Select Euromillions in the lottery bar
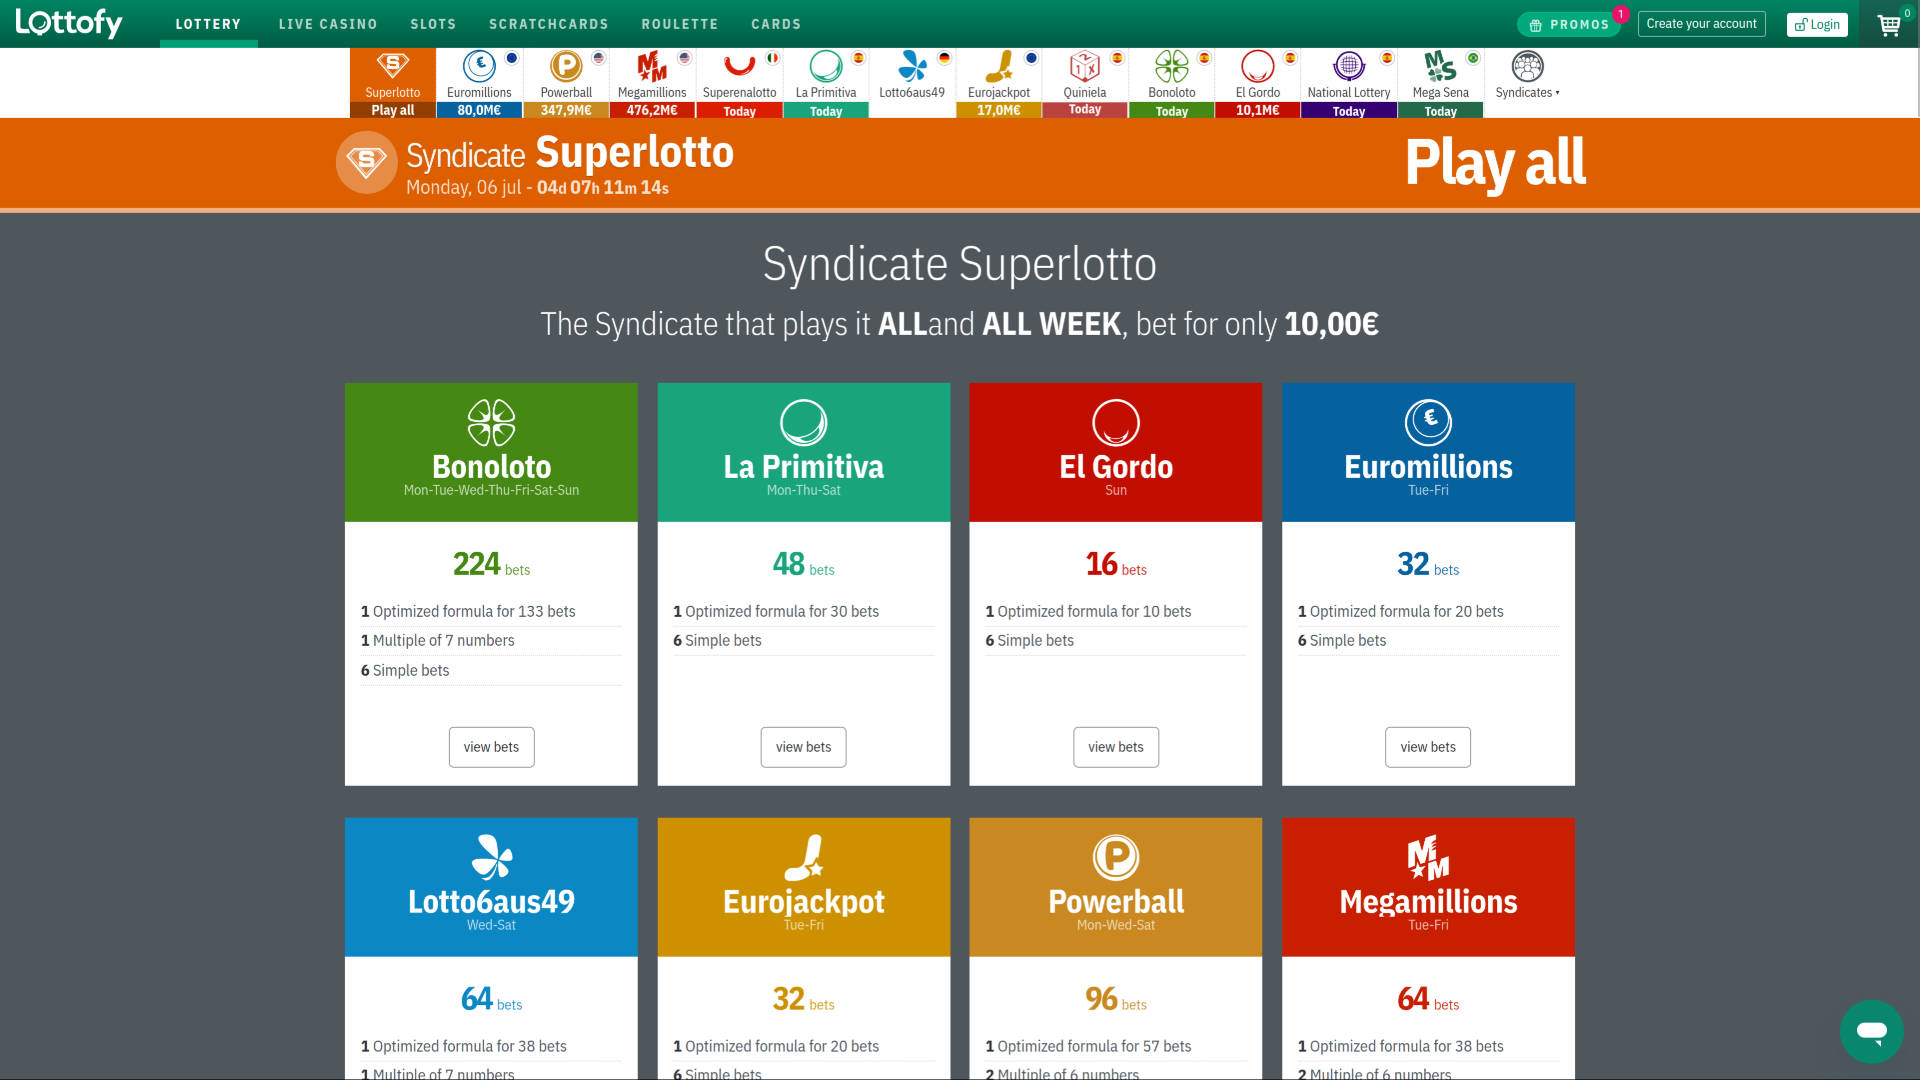1920x1080 pixels. (479, 83)
